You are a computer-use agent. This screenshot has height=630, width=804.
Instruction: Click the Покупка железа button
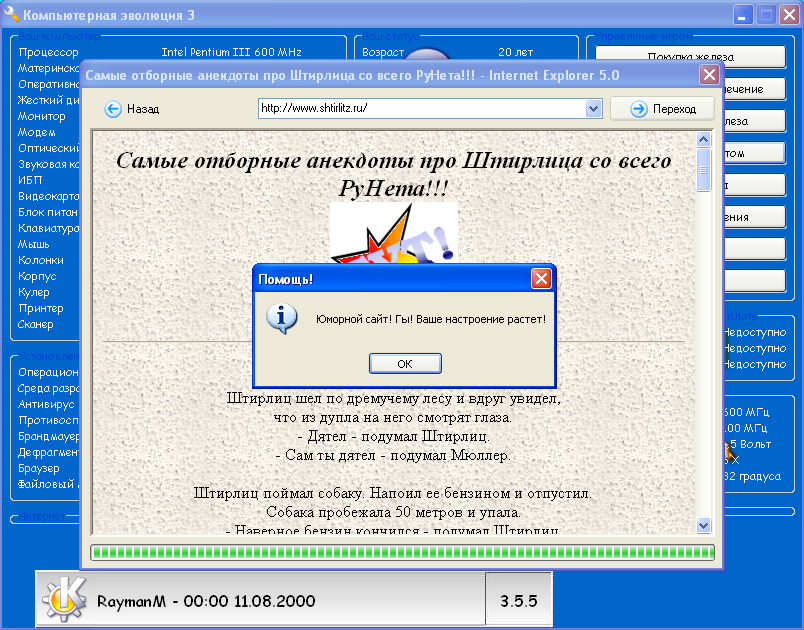[x=690, y=56]
